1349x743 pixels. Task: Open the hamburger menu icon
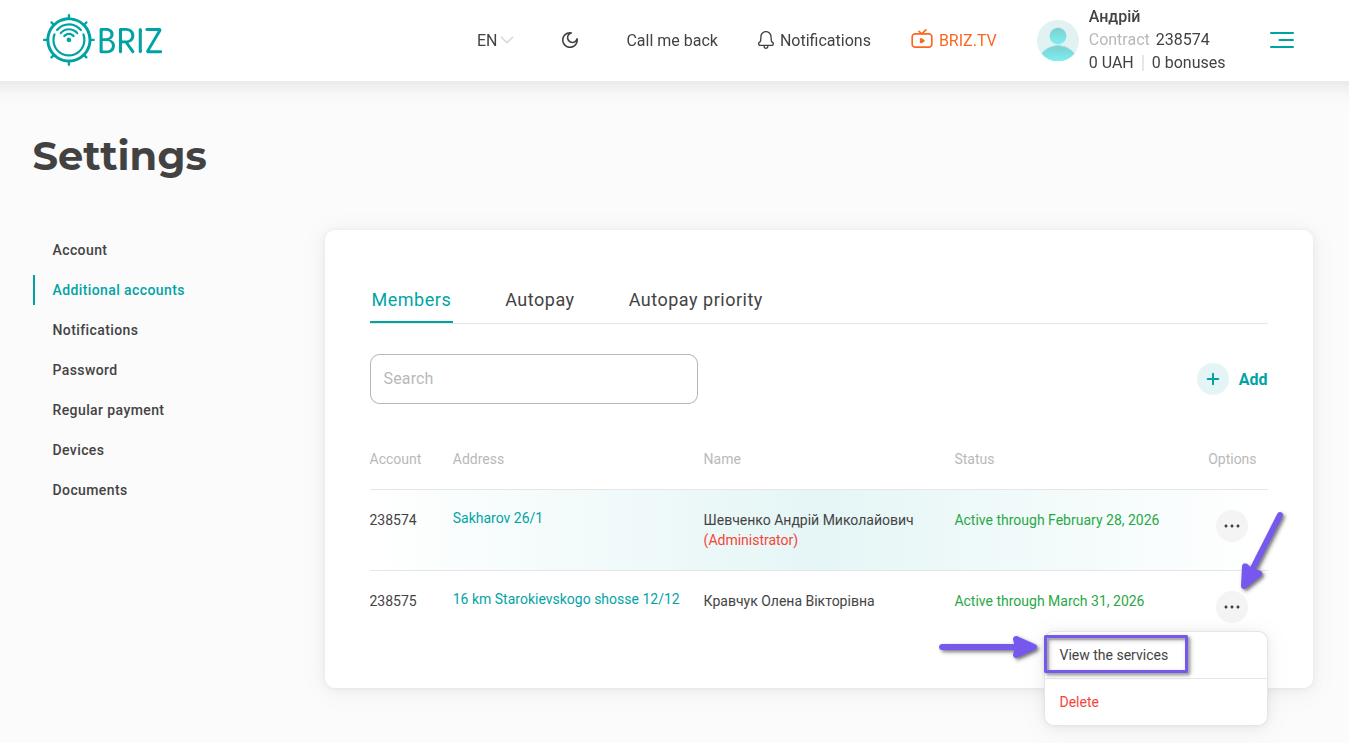click(x=1281, y=40)
